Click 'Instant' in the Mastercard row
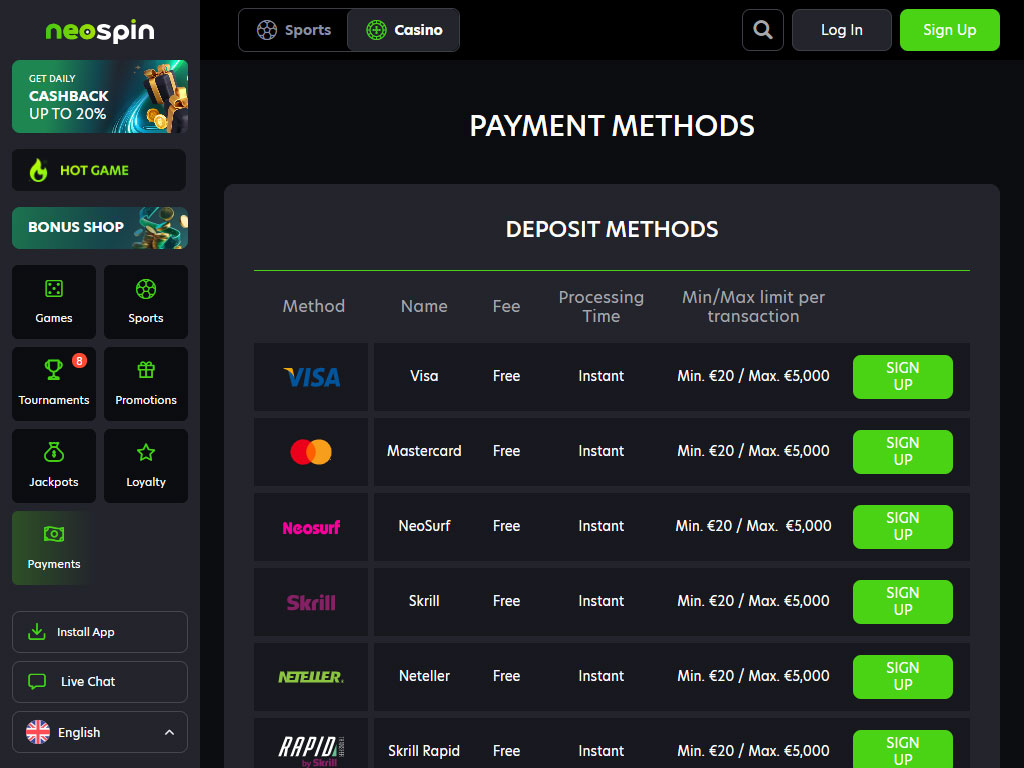Screen dimensions: 1024x768 pyautogui.click(x=601, y=451)
